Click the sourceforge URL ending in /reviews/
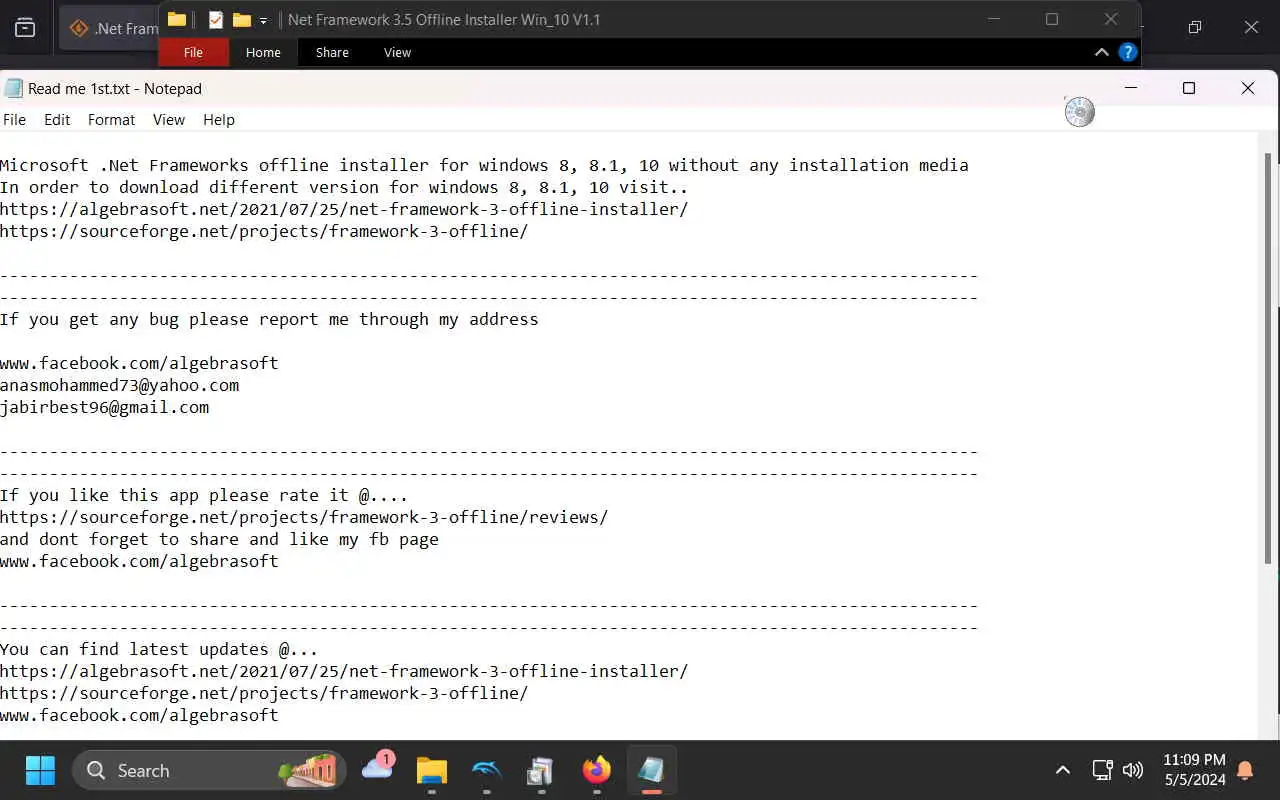 (x=304, y=517)
